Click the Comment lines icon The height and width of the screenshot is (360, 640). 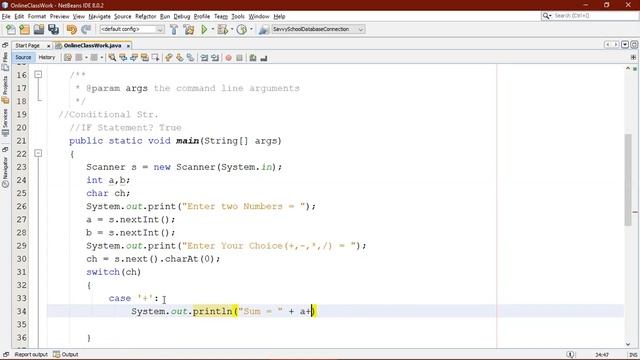point(253,58)
